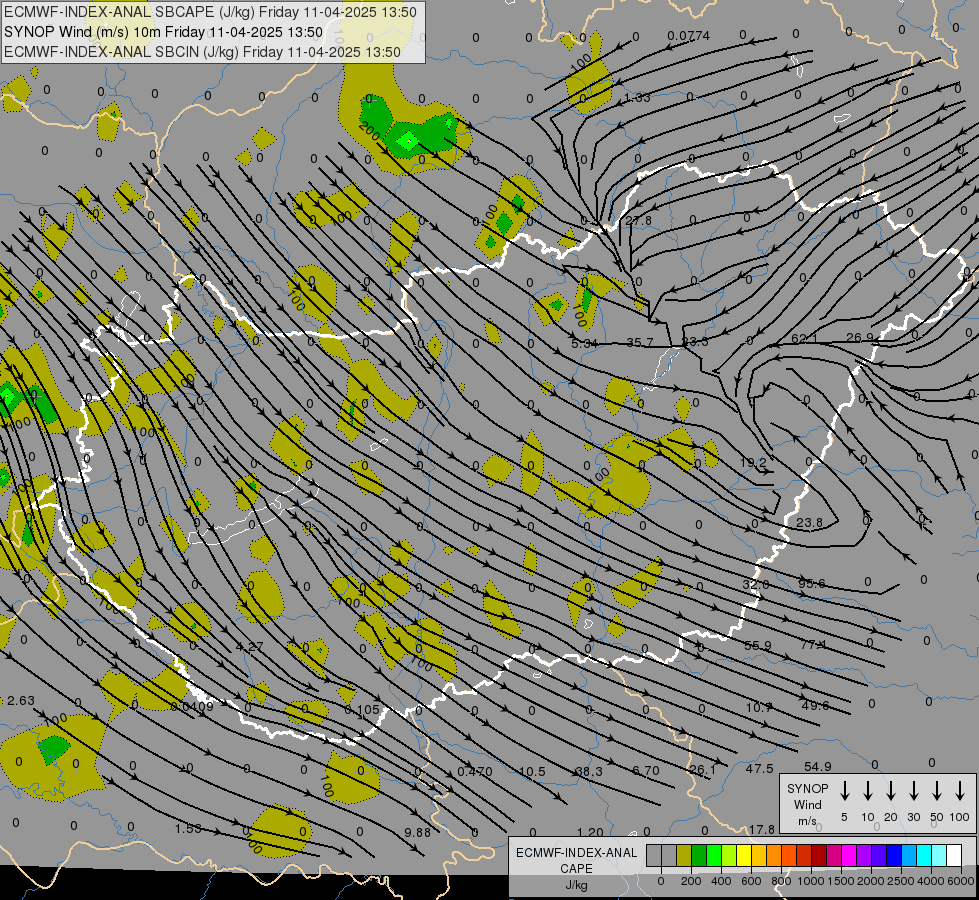Select the cyan swatch before 4000 tick
Image resolution: width=979 pixels, height=900 pixels.
coord(924,855)
